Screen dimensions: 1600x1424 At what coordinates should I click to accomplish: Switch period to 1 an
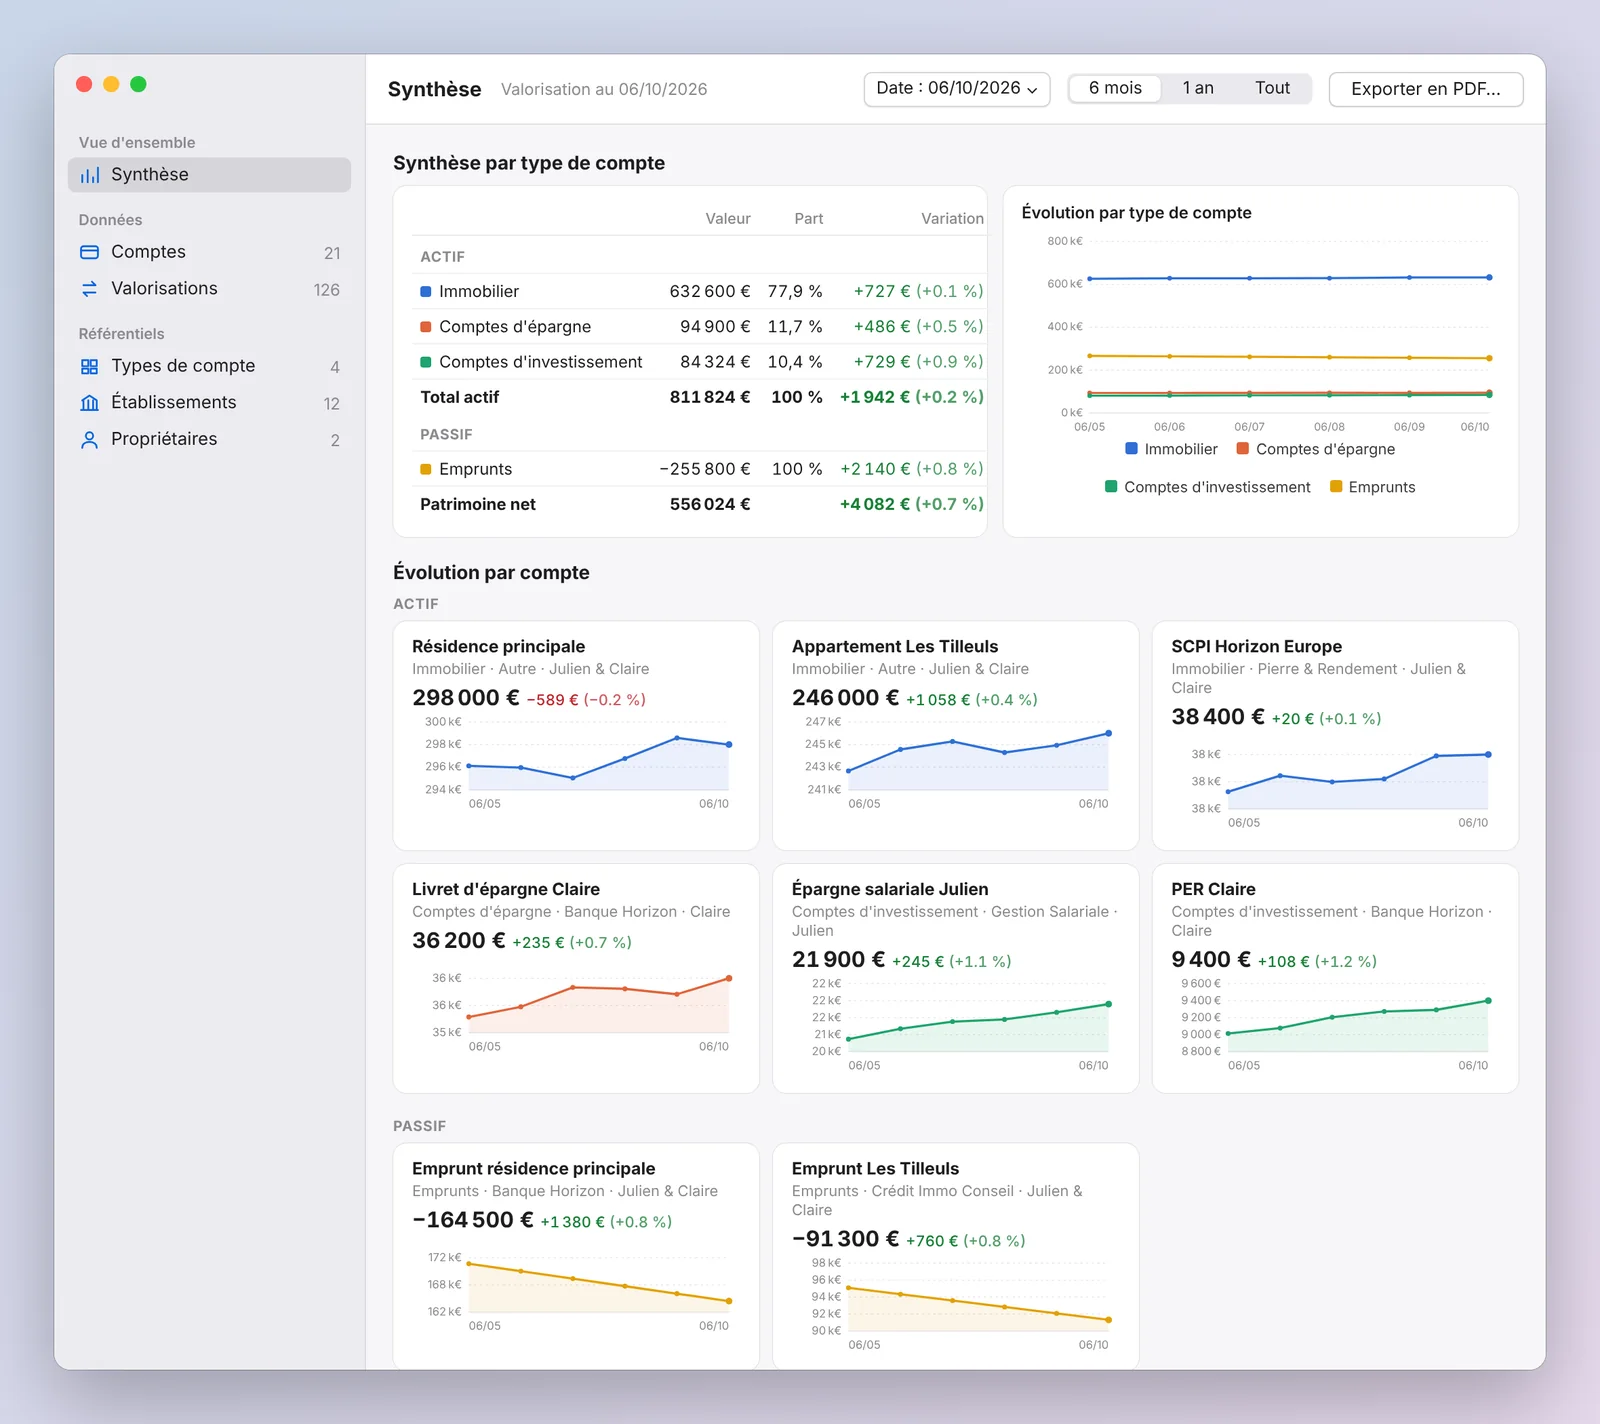coord(1198,88)
